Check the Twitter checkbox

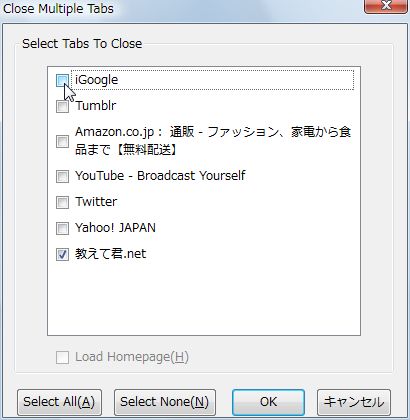[62, 202]
